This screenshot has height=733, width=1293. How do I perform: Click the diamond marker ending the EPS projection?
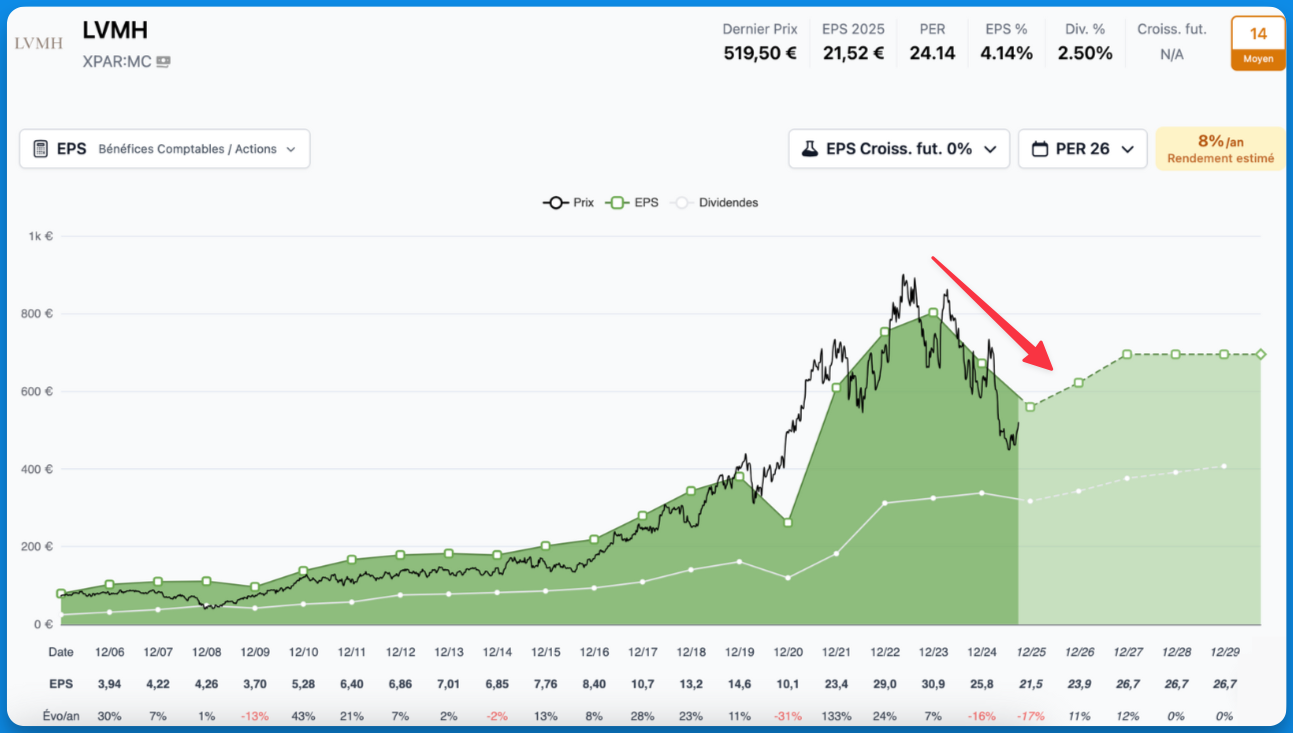coord(1260,355)
